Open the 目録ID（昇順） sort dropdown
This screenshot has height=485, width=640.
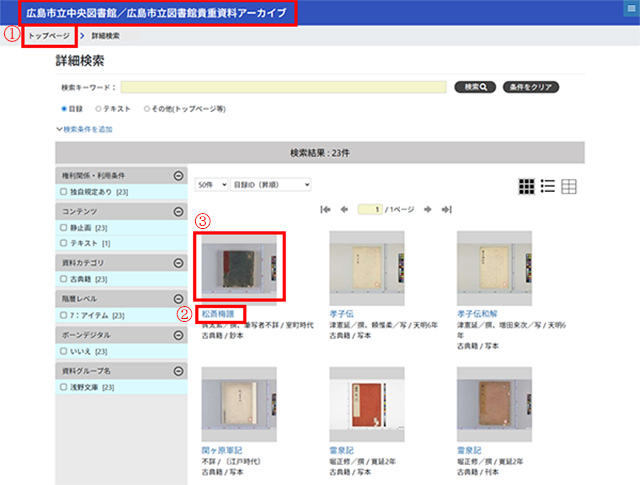(271, 185)
